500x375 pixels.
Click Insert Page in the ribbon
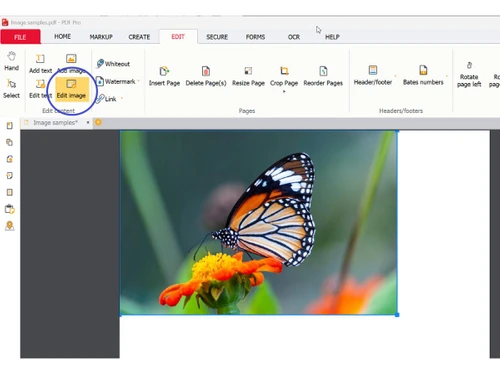tap(164, 76)
